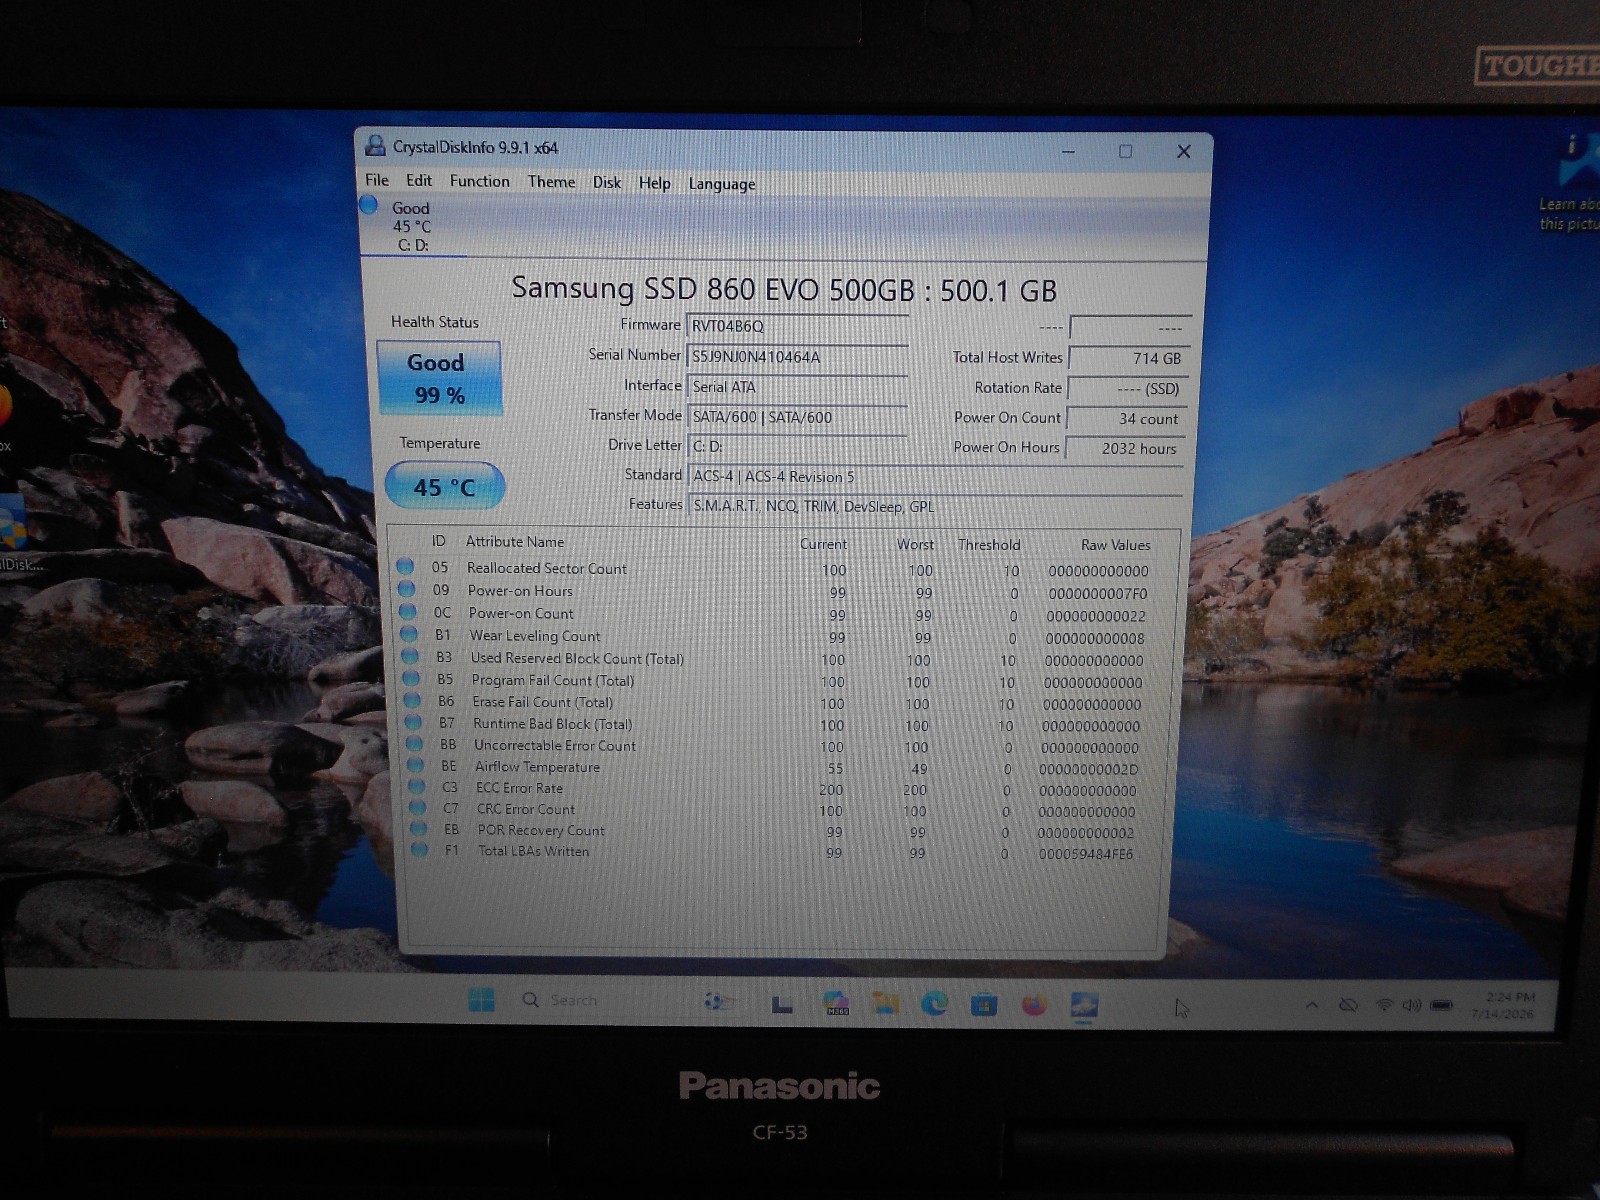Open the Help menu
This screenshot has height=1200, width=1600.
[654, 183]
